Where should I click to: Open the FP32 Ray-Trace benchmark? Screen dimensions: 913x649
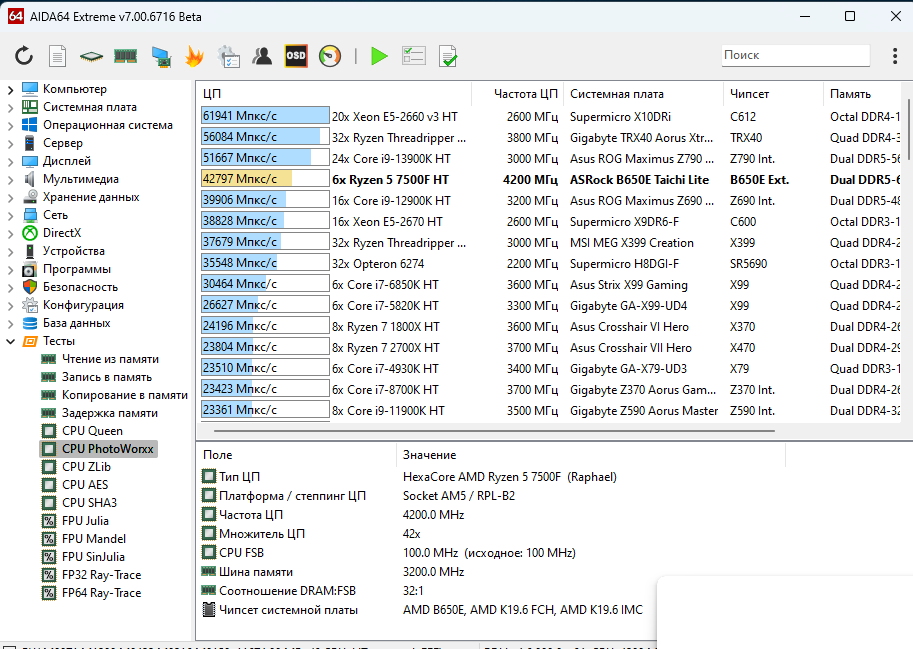click(x=101, y=575)
